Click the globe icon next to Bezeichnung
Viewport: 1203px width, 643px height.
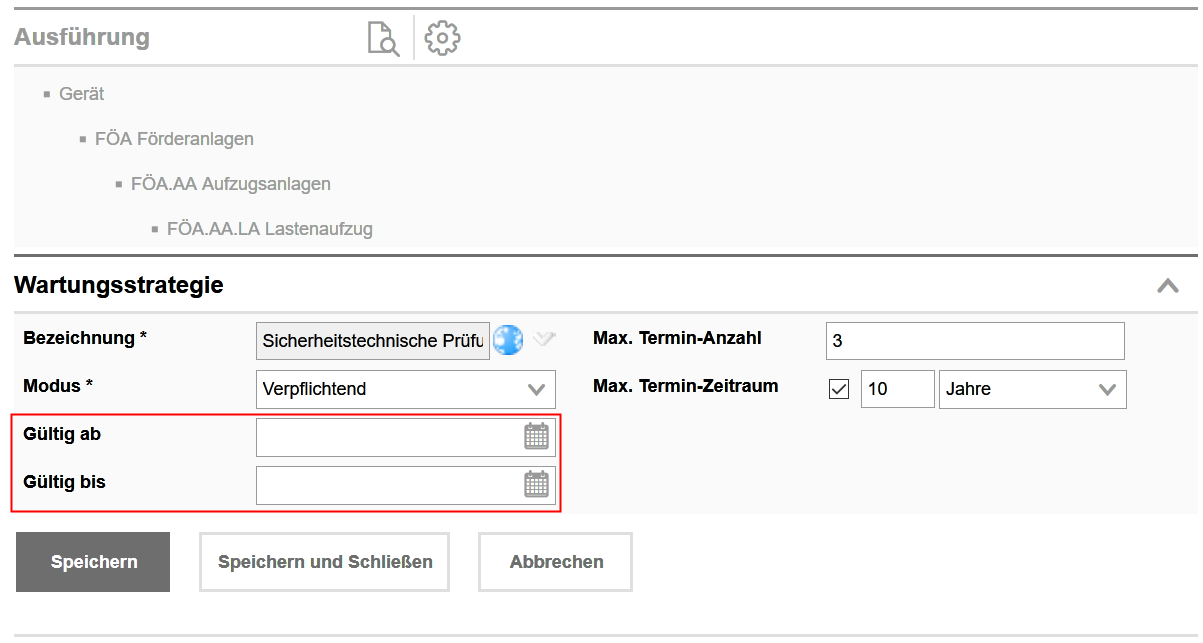(508, 340)
